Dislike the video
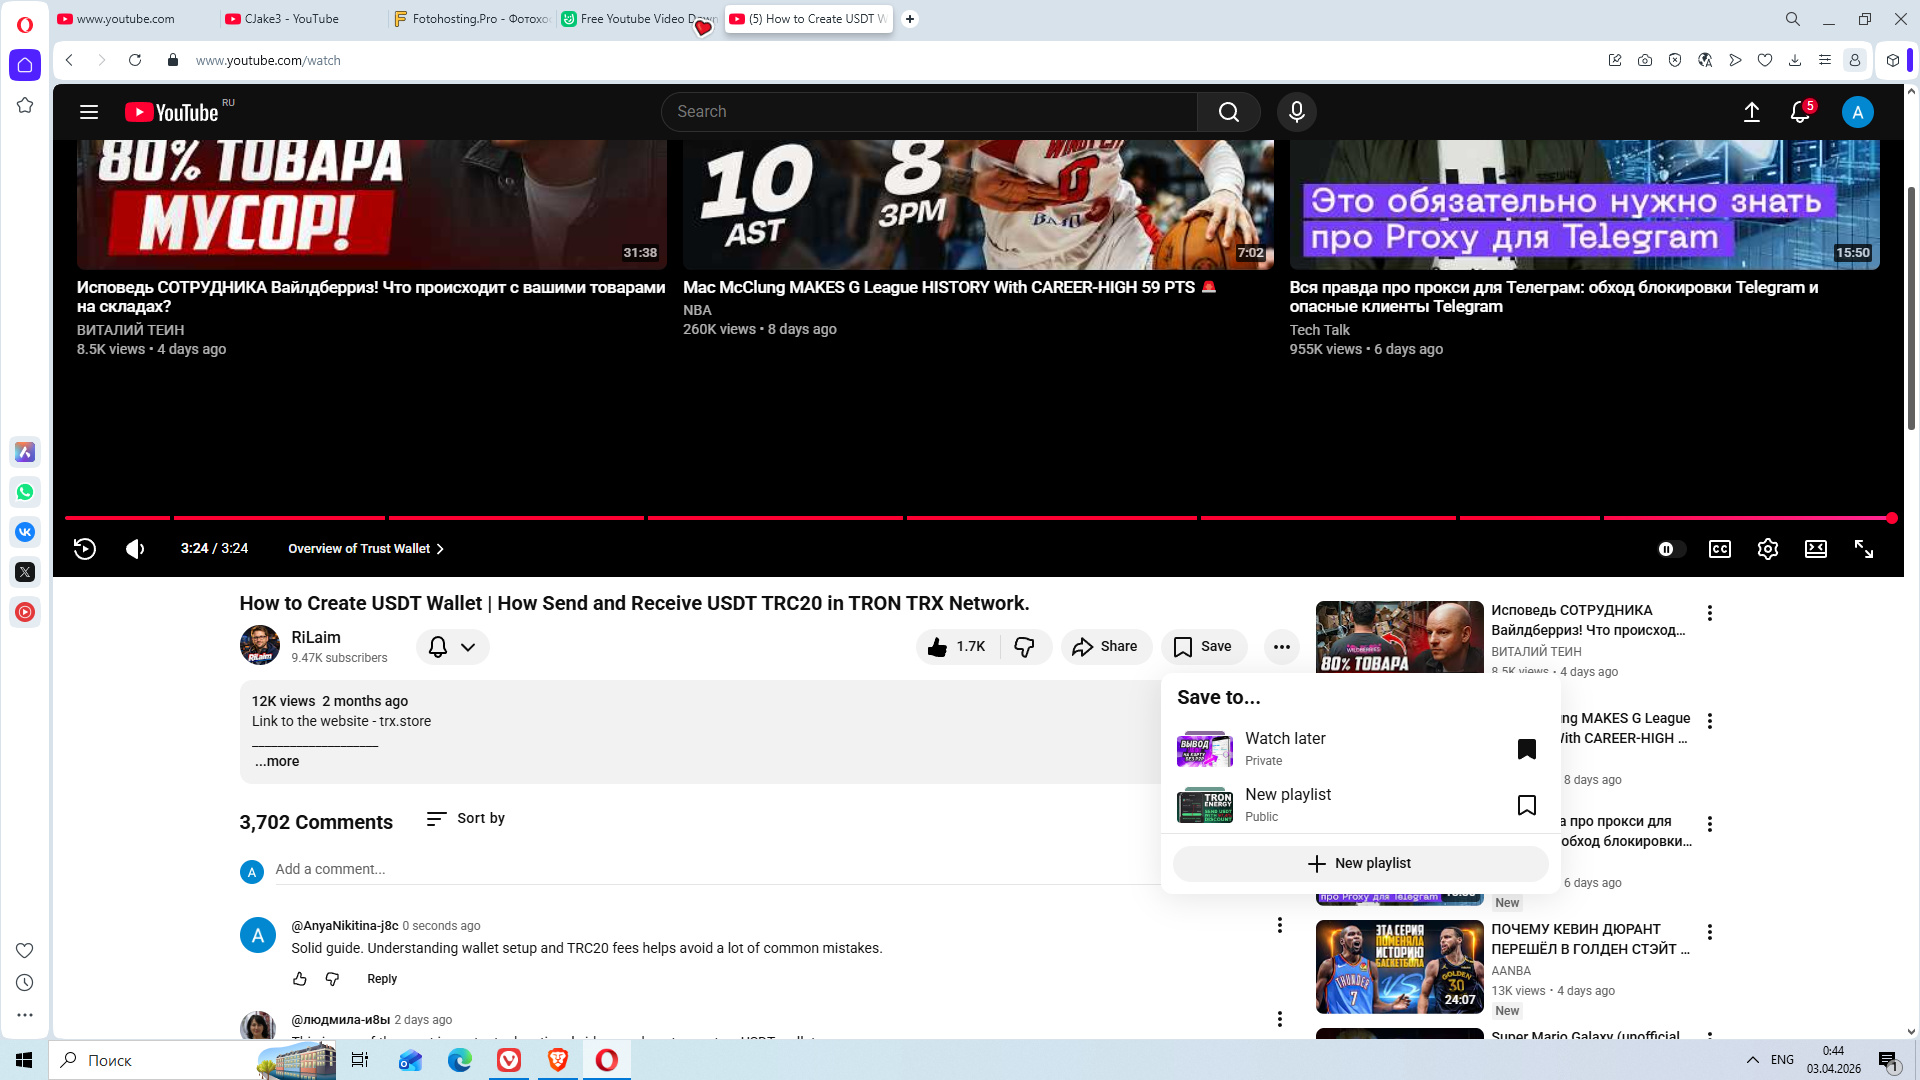The image size is (1920, 1080). click(1024, 647)
